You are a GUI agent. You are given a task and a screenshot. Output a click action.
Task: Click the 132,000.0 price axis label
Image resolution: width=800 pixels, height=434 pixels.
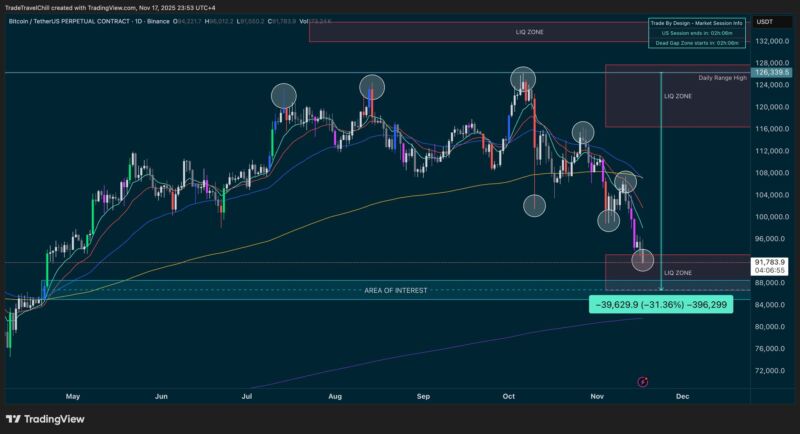[x=770, y=41]
